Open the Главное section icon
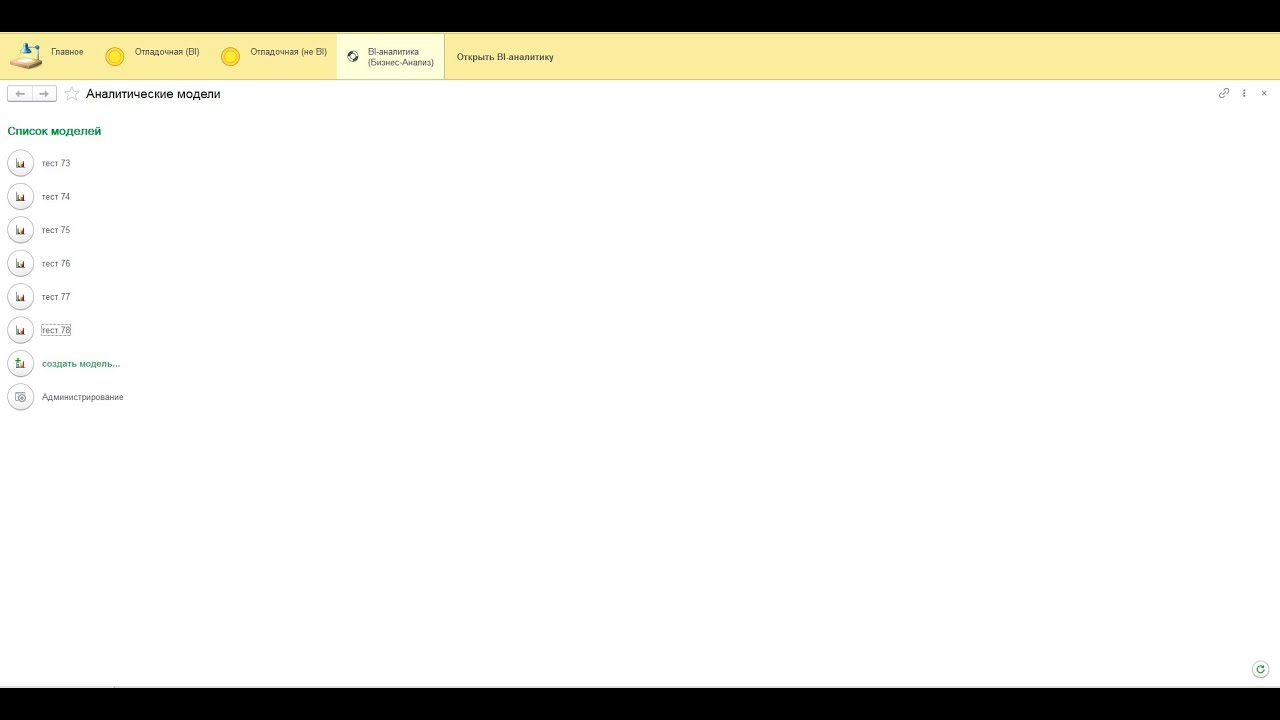This screenshot has width=1280, height=720. click(26, 56)
